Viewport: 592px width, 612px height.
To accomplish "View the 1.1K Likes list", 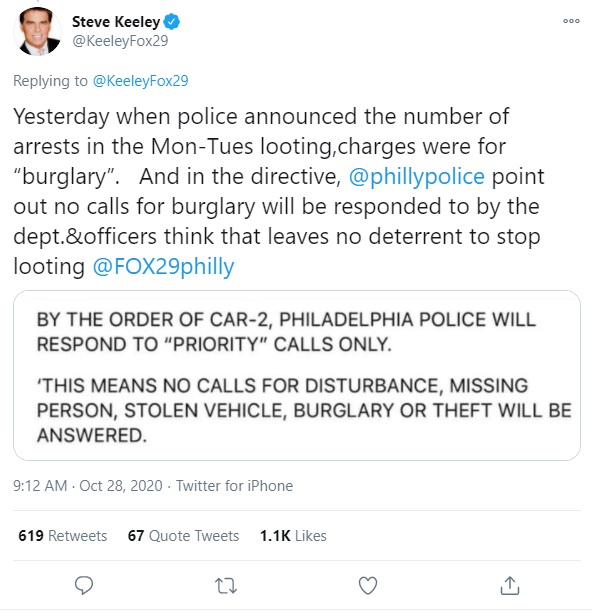I will (293, 536).
